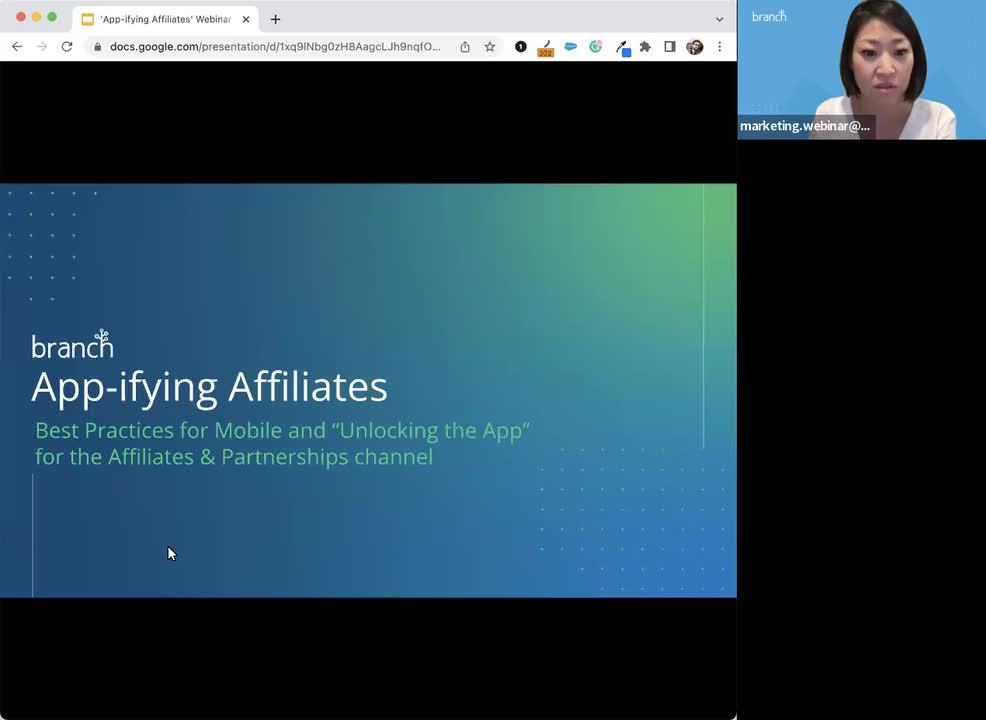Image resolution: width=986 pixels, height=720 pixels.
Task: Expand the tab search chevron
Action: click(x=719, y=19)
